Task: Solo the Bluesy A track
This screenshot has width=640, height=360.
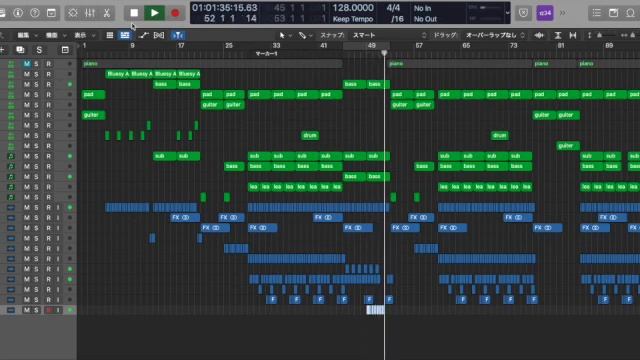Action: pos(36,74)
